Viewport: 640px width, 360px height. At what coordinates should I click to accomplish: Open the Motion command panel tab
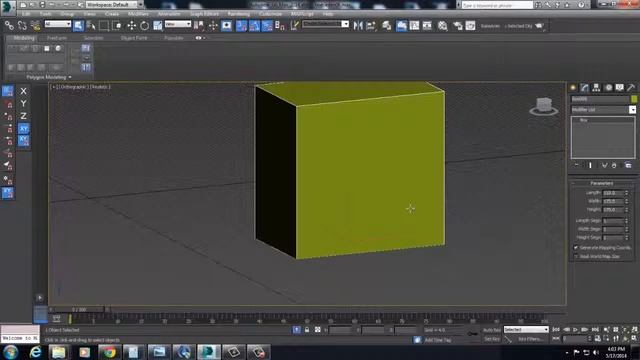[608, 87]
